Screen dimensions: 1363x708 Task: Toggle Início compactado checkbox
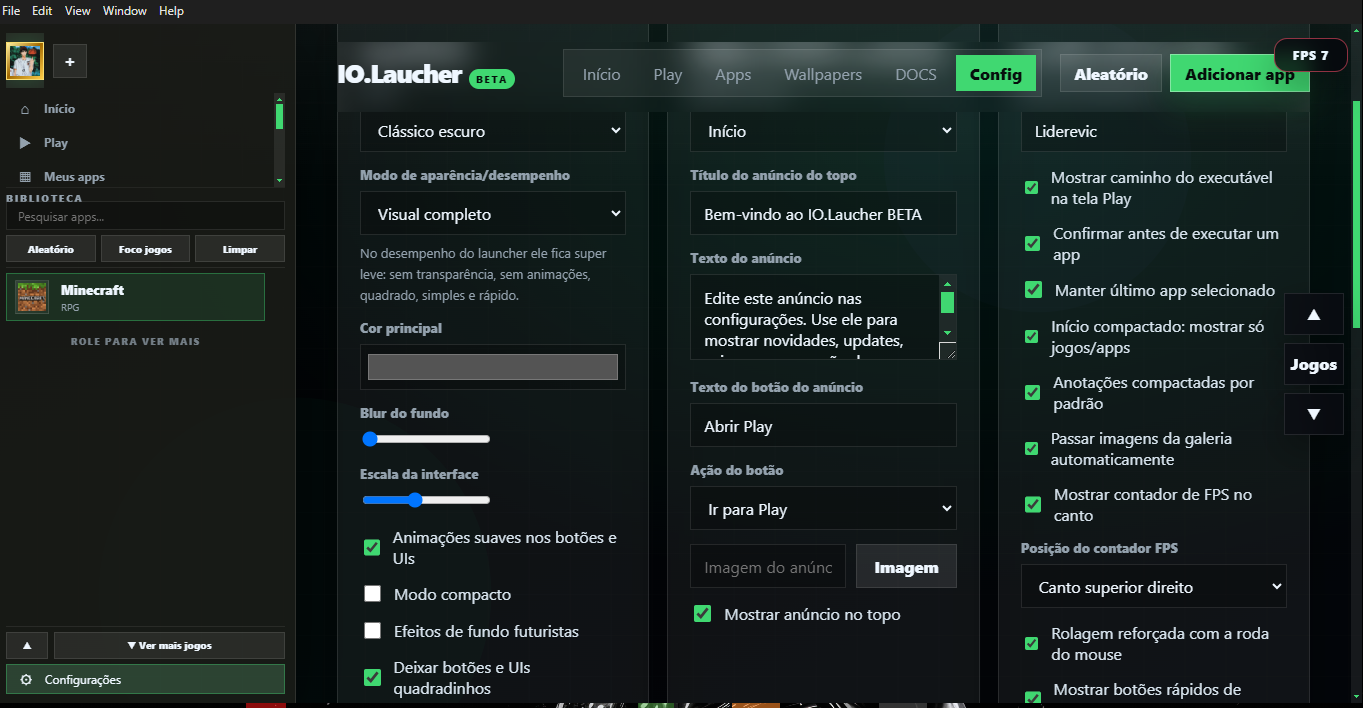[x=1031, y=337]
